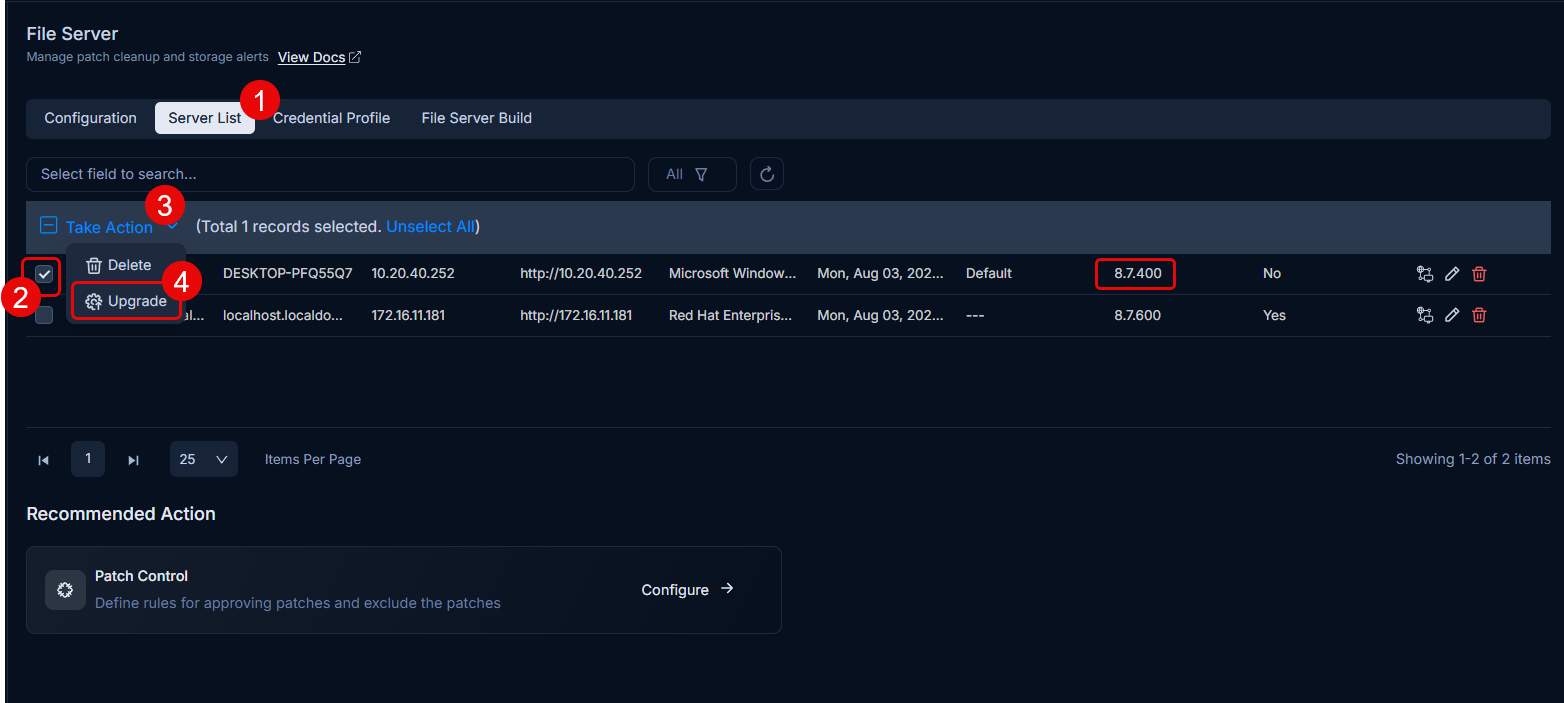Click the No value in first row
Viewport: 1564px width, 703px height.
1272,273
